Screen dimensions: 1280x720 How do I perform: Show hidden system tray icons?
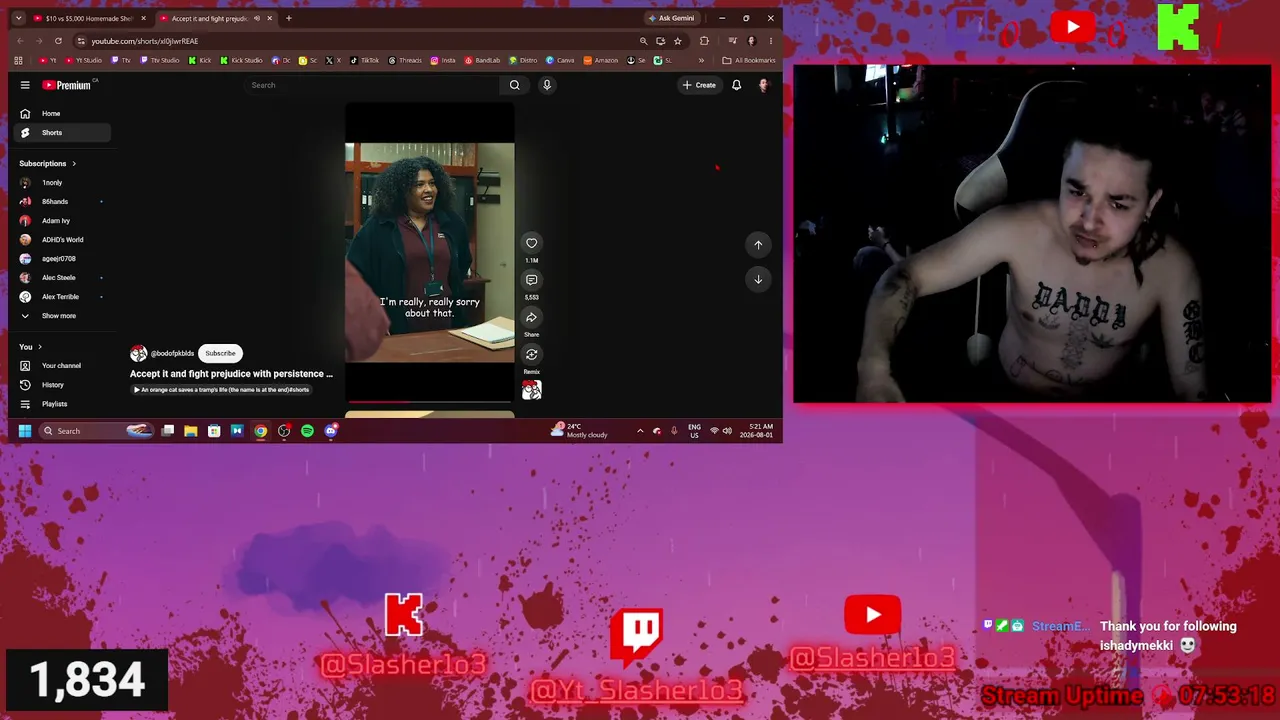click(640, 431)
